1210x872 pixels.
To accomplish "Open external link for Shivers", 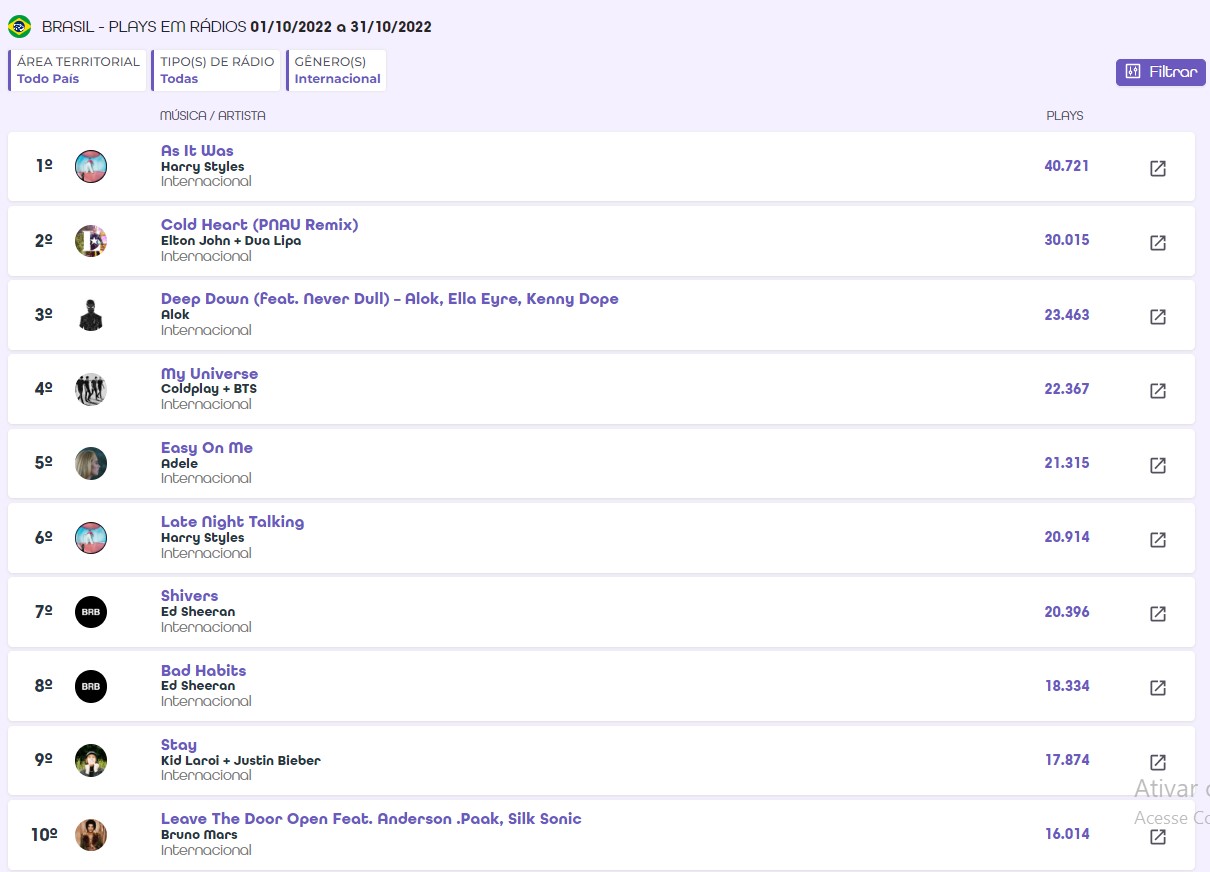I will 1157,613.
